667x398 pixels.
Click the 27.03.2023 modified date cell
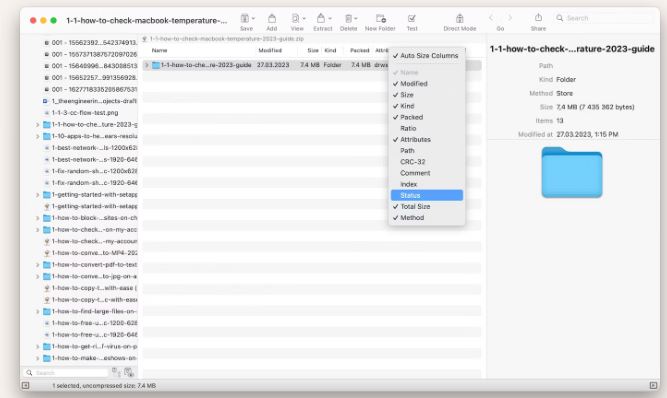pos(273,65)
